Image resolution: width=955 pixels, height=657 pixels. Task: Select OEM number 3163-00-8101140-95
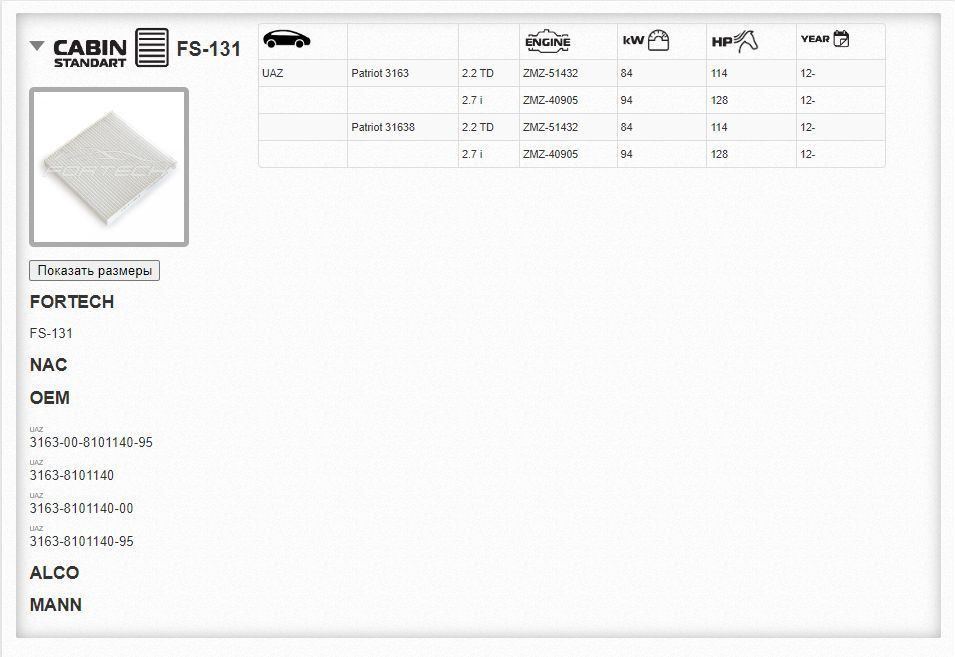91,442
